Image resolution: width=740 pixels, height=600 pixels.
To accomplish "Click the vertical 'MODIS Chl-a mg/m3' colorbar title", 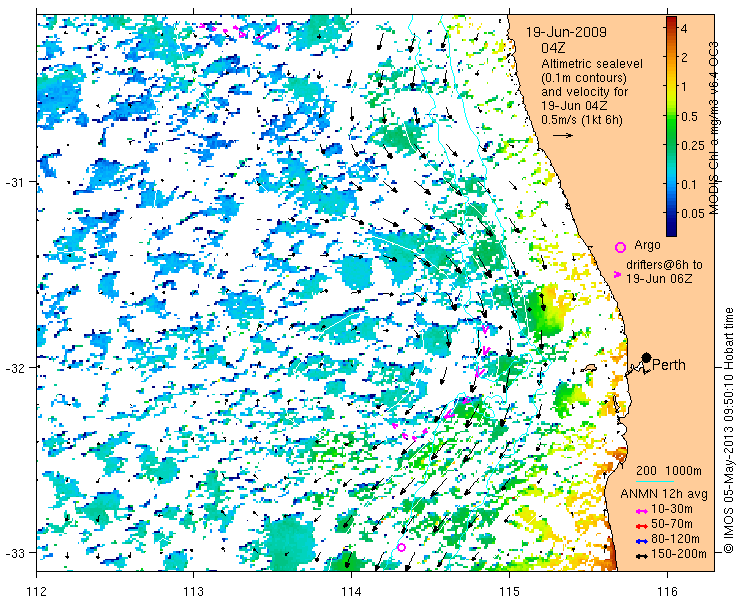I will coord(715,127).
